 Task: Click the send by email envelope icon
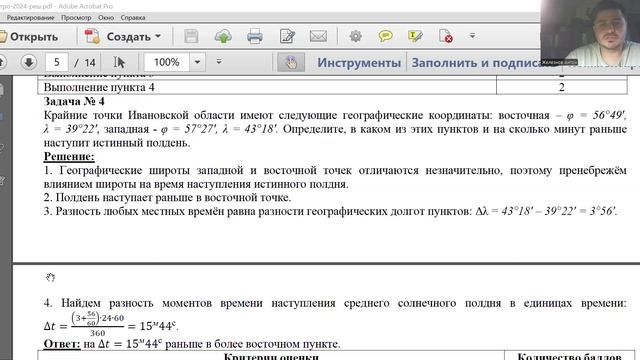click(x=318, y=36)
